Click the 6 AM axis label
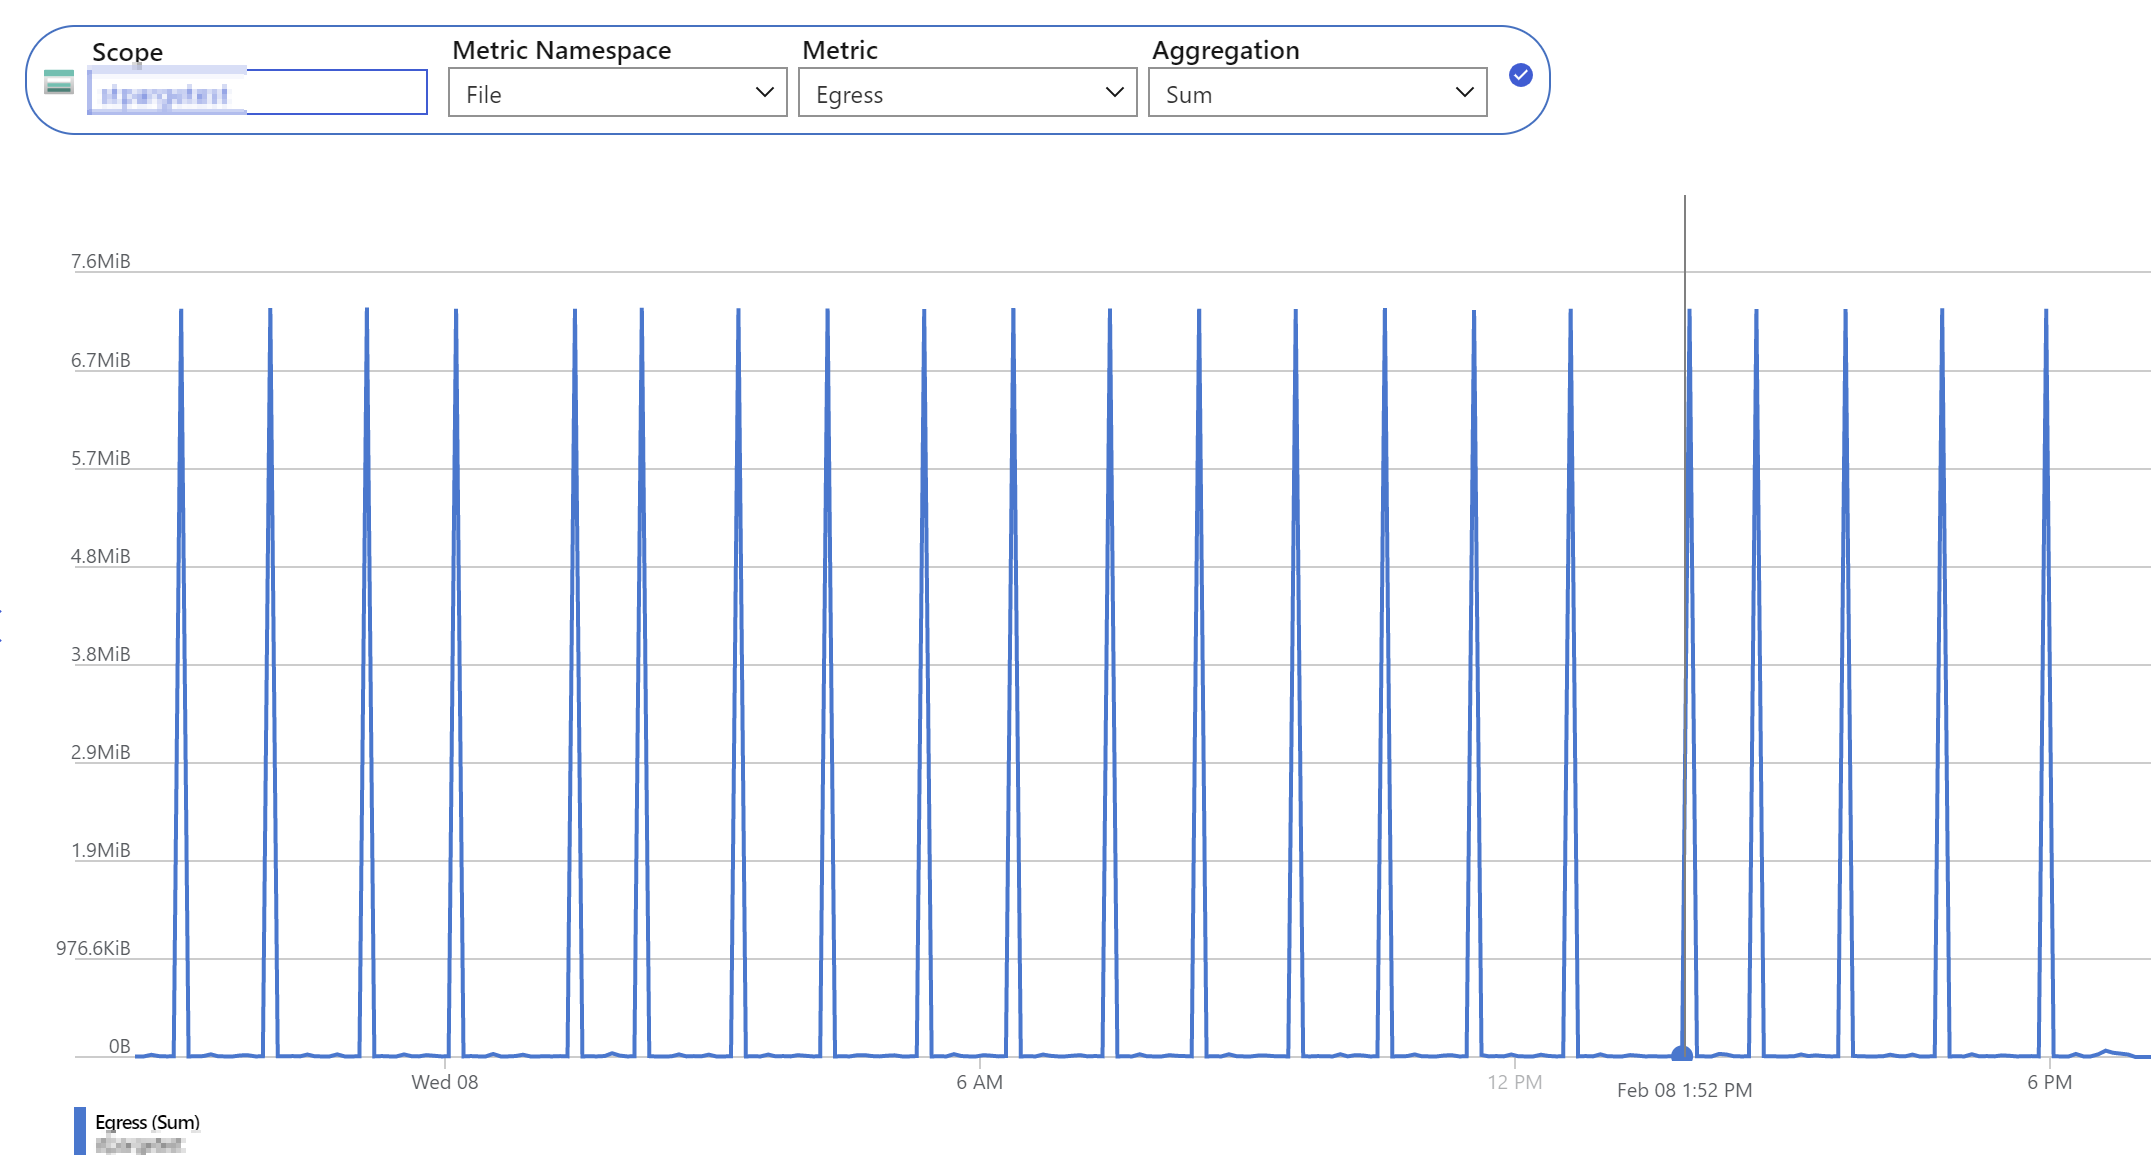The height and width of the screenshot is (1155, 2151). click(978, 1082)
